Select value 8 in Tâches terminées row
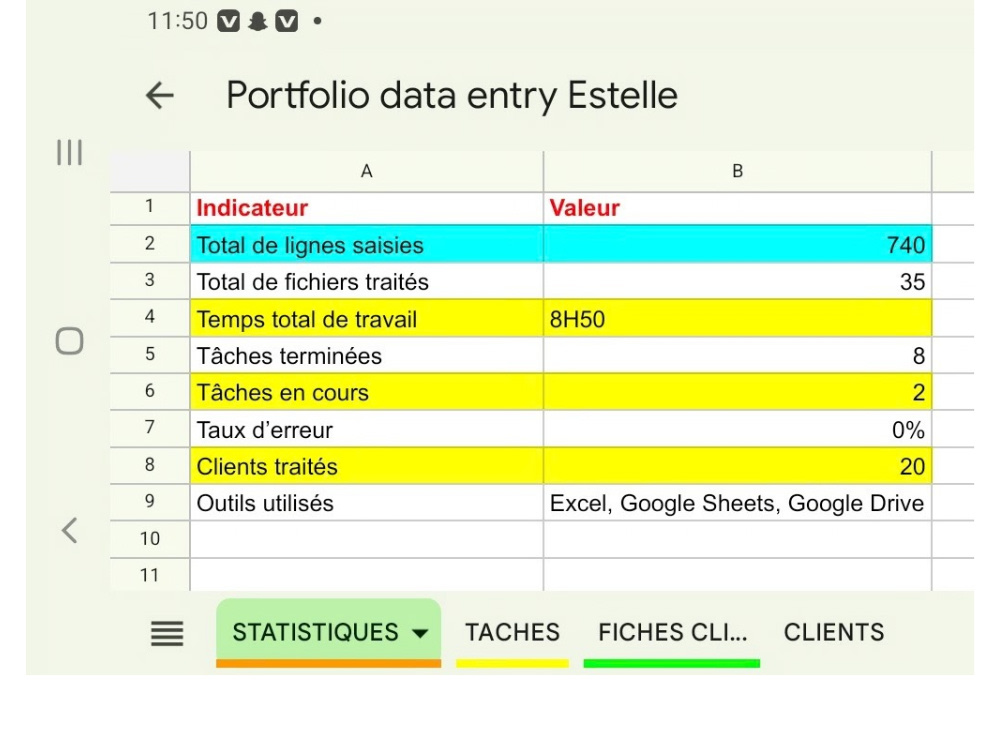This screenshot has height=750, width=1000. click(x=738, y=355)
